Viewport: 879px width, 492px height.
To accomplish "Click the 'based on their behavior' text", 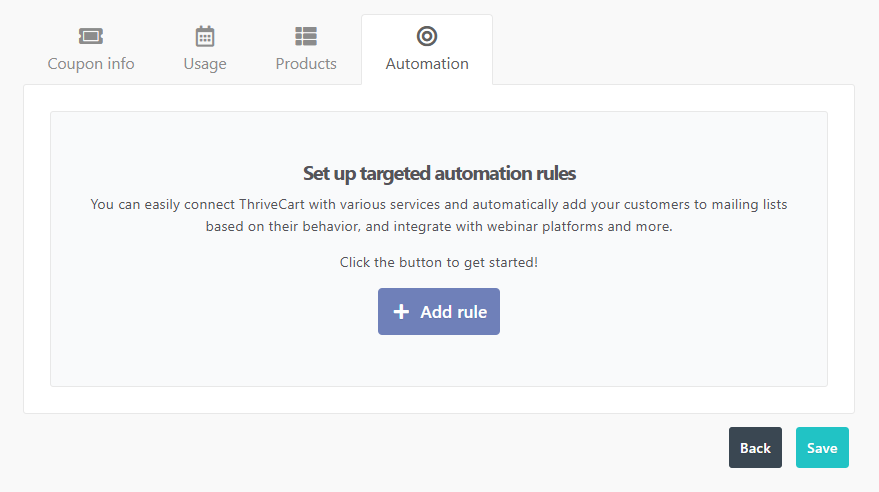I will click(282, 226).
